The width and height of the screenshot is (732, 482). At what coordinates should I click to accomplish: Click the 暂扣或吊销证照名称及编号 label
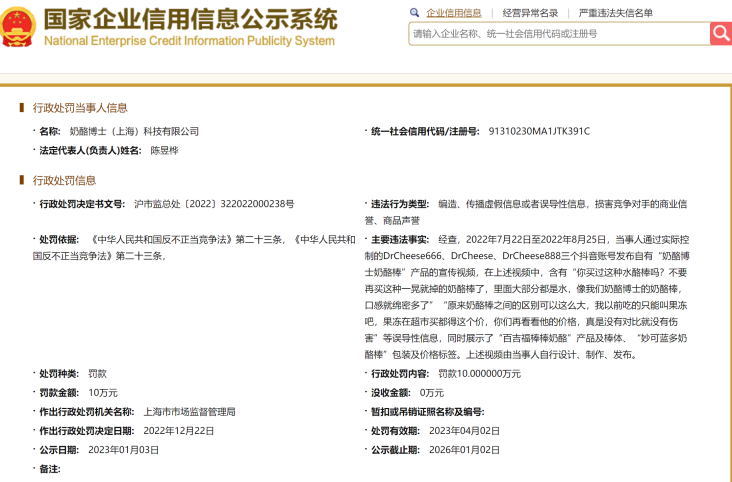428,412
